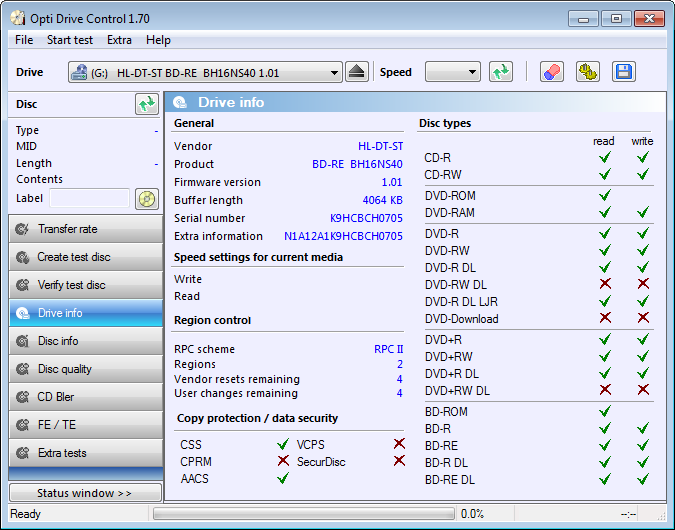This screenshot has width=675, height=530.
Task: Open the File menu
Action: 24,40
